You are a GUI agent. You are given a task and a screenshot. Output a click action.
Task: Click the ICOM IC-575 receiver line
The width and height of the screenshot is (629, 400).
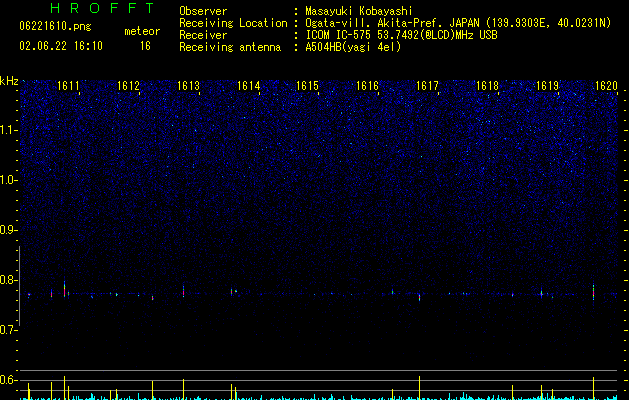coord(401,35)
